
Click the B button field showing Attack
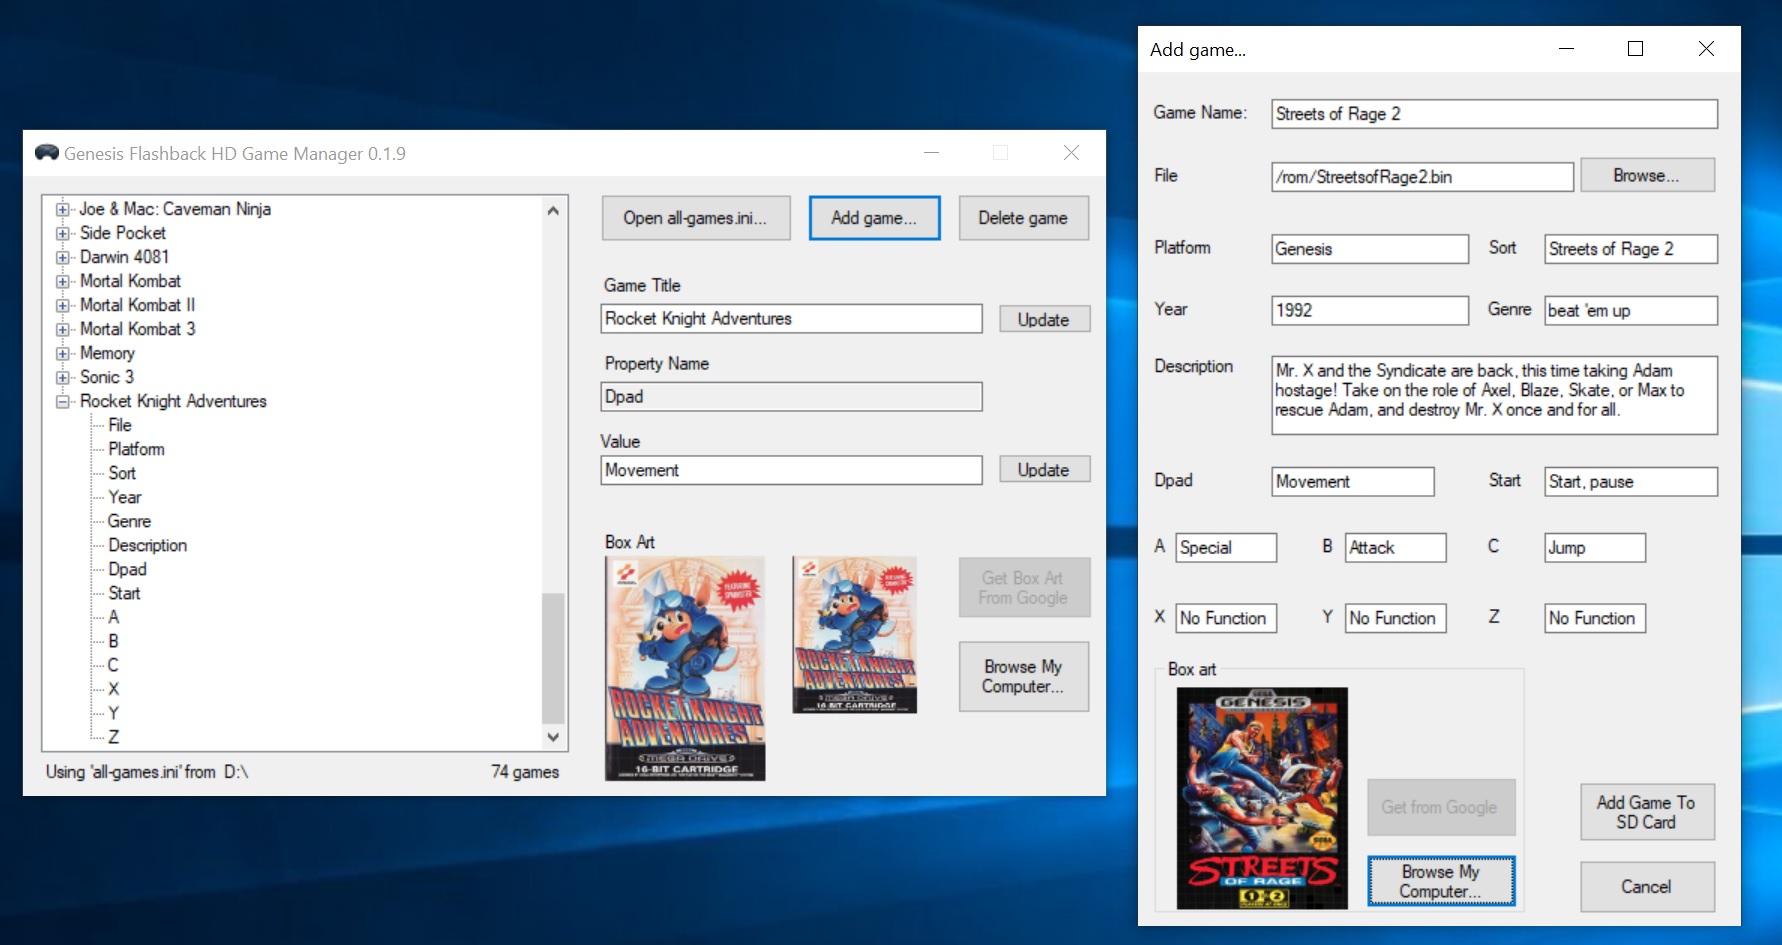[x=1396, y=548]
